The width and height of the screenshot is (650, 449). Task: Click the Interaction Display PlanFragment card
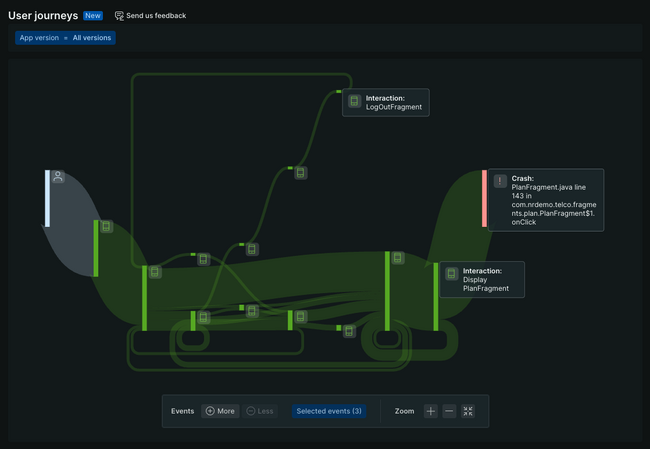coord(482,279)
